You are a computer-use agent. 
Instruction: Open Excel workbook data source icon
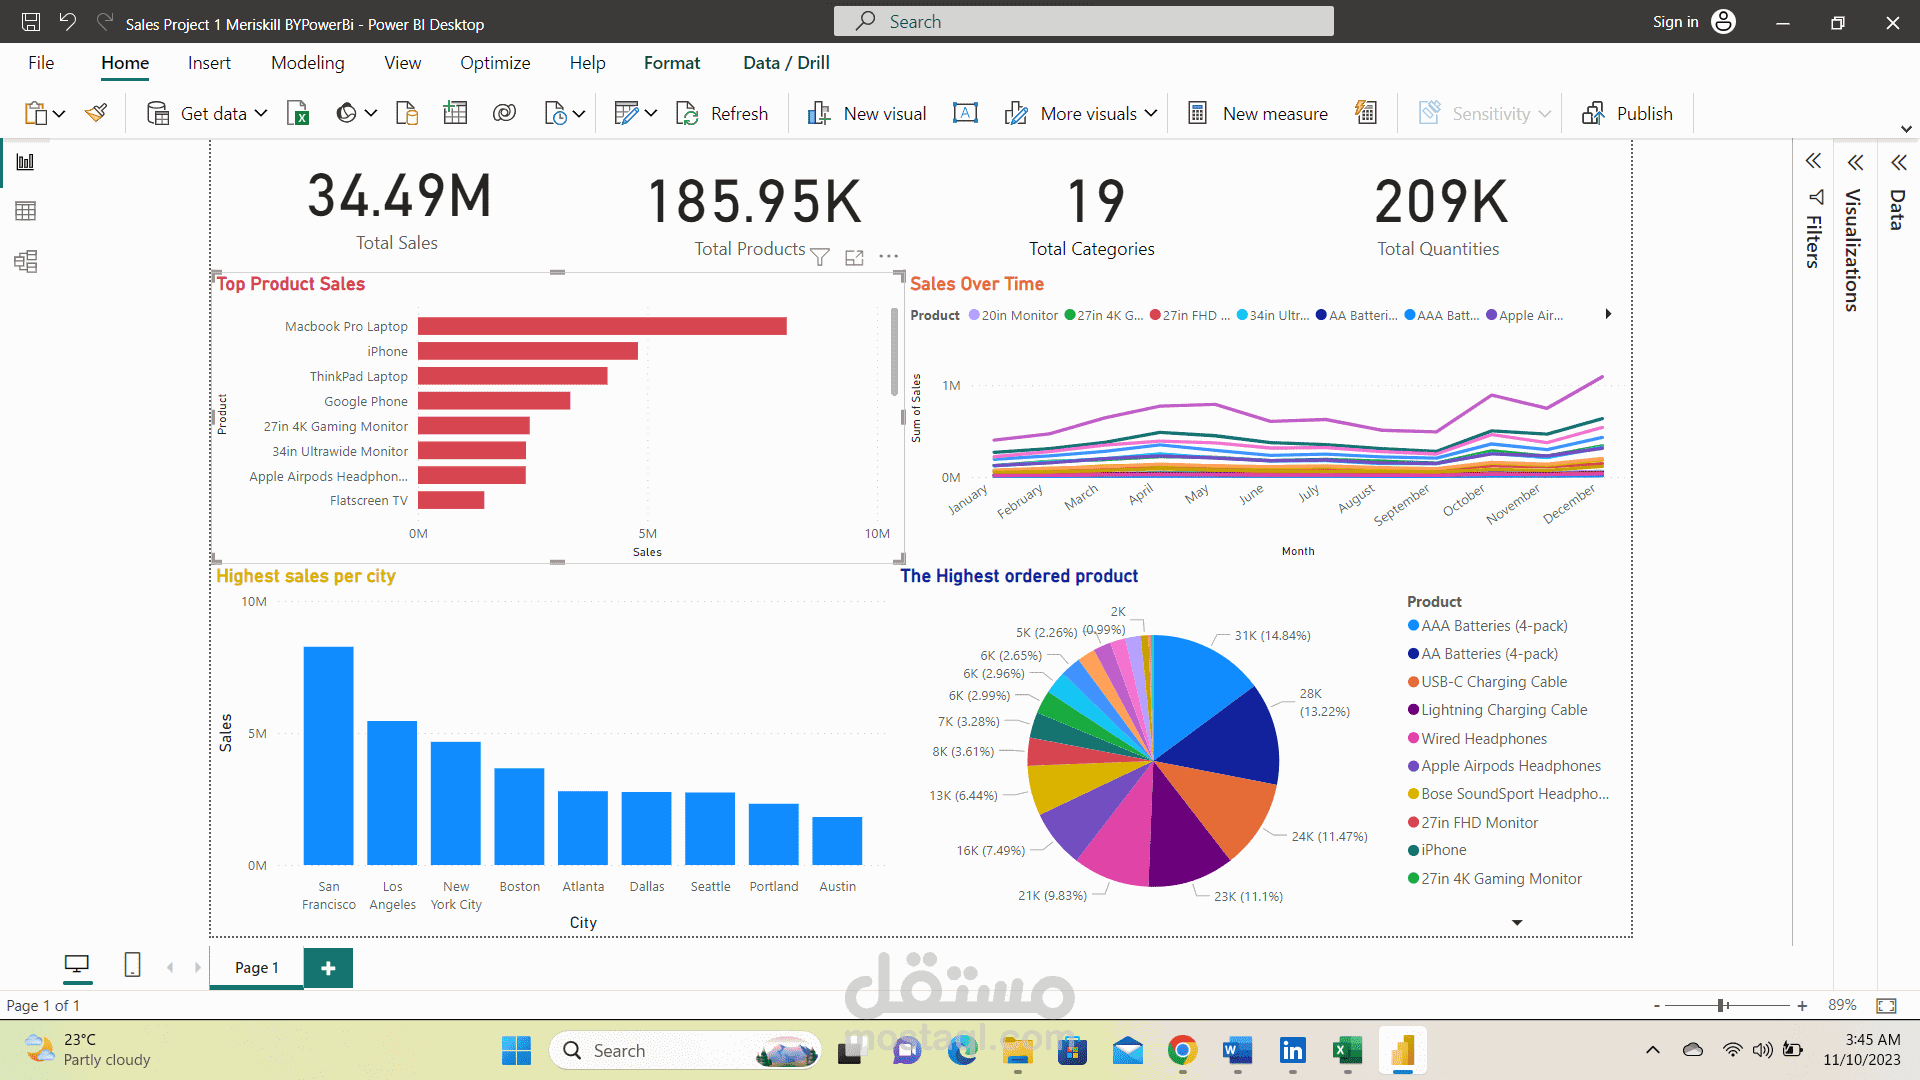coord(298,113)
